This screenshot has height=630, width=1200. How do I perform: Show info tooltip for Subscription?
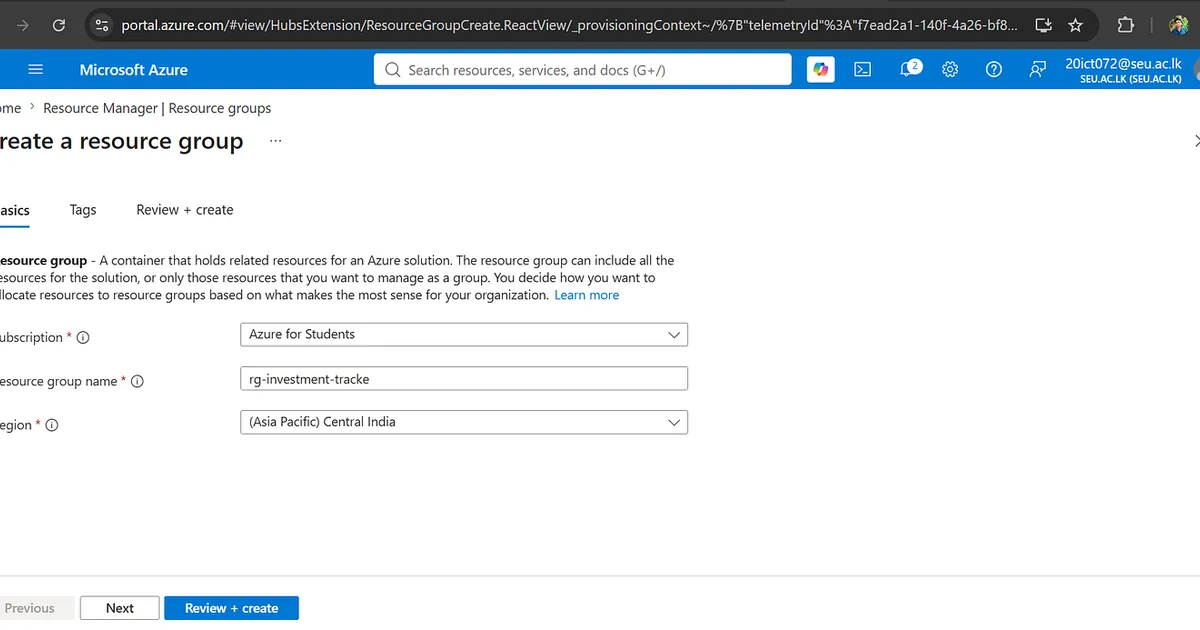tap(83, 338)
